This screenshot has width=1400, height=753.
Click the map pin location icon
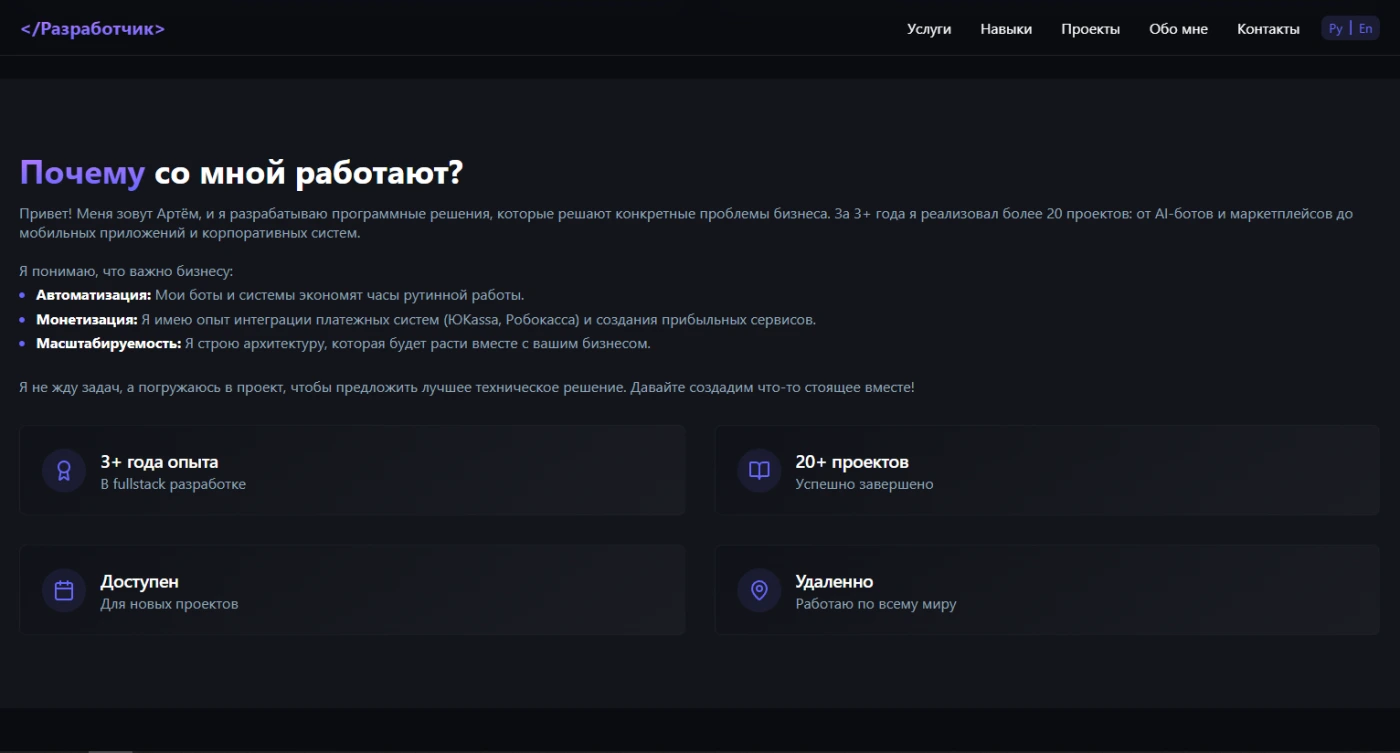coord(759,590)
